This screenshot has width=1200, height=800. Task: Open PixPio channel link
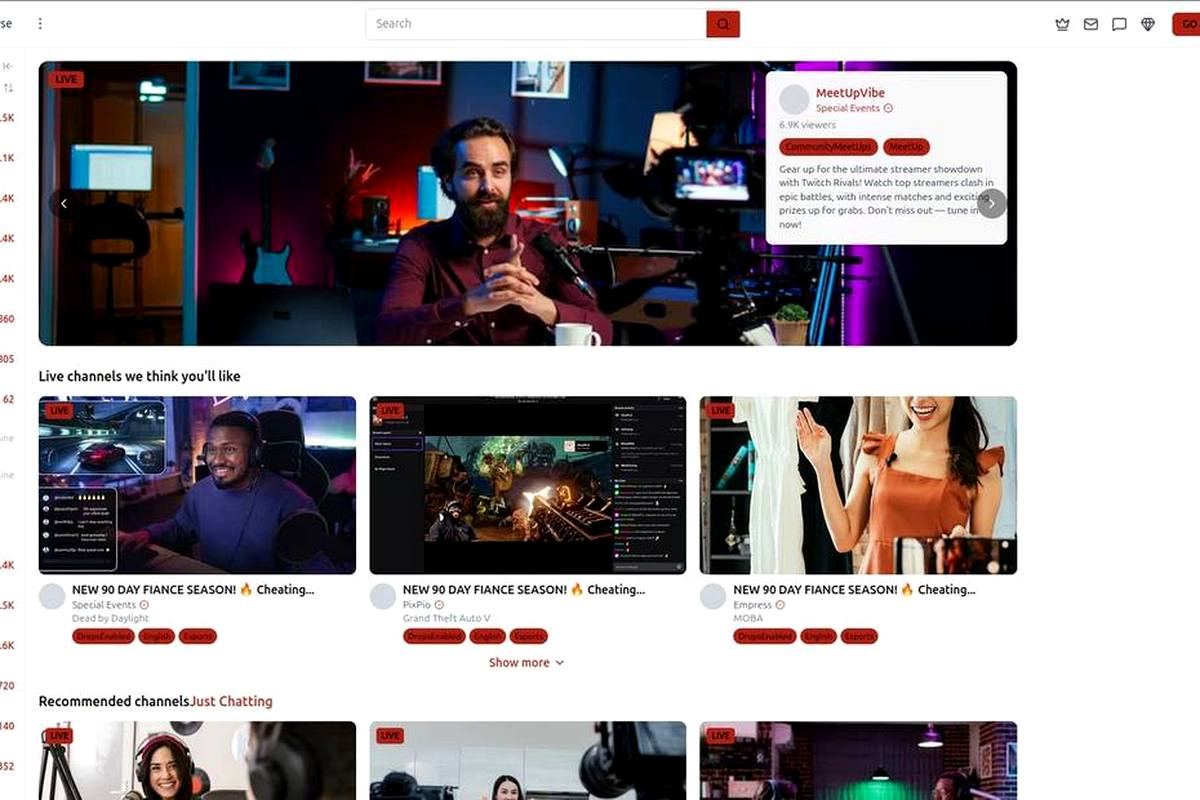[x=417, y=605]
